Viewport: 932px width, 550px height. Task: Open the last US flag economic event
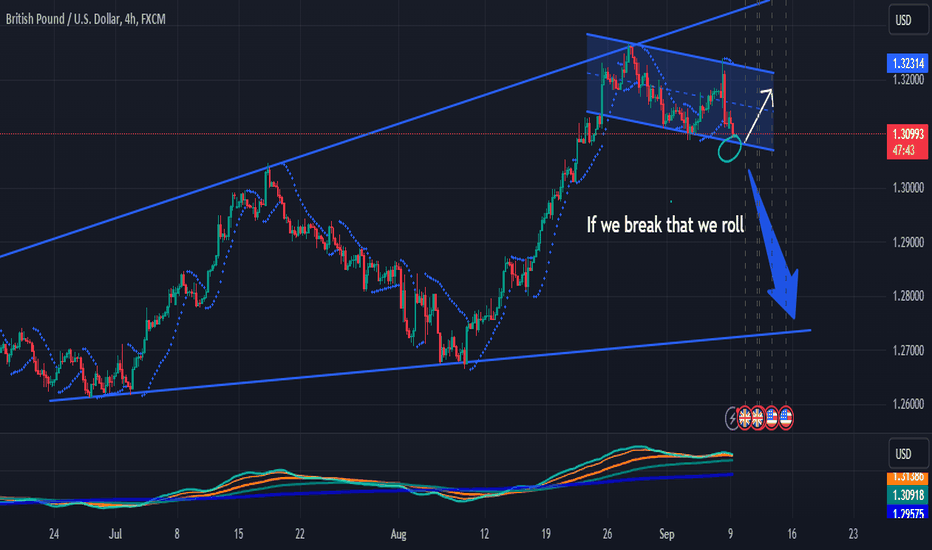point(786,418)
